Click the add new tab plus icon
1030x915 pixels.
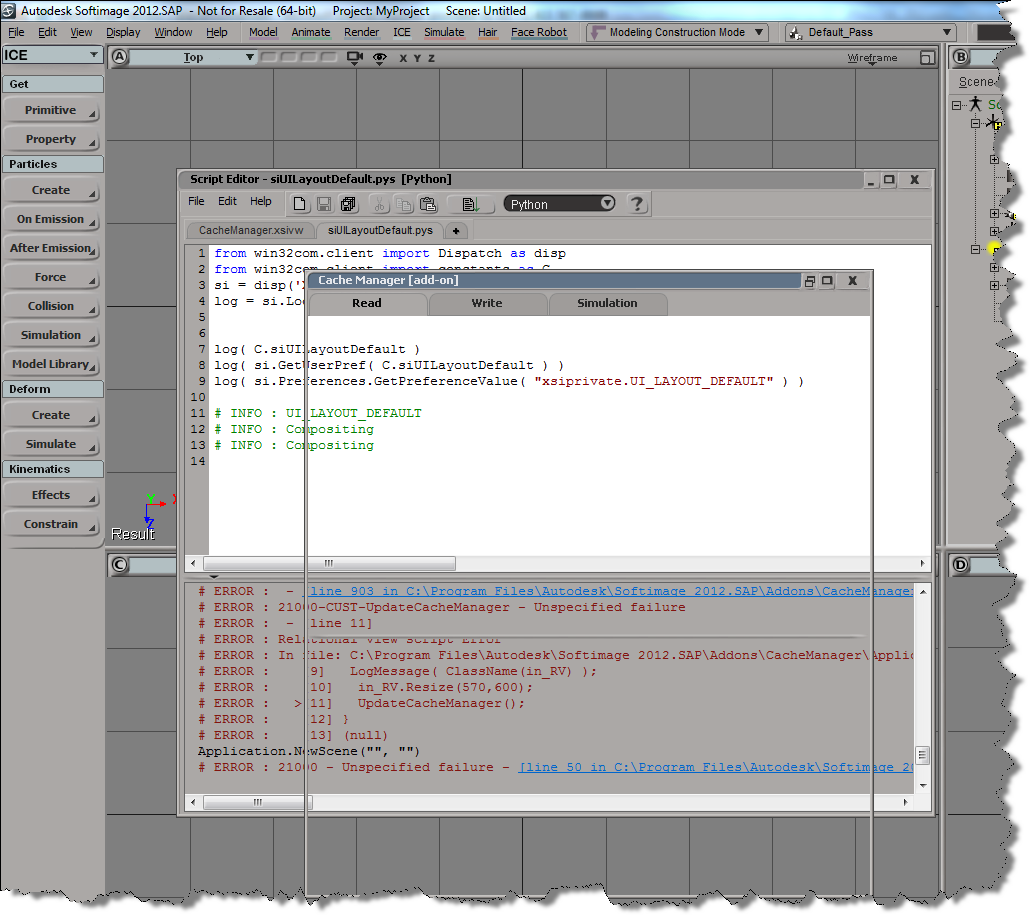tap(456, 231)
